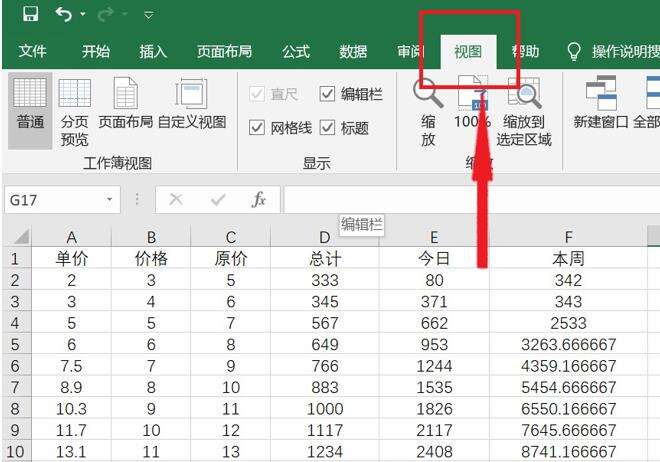This screenshot has height=462, width=660.
Task: Click cell containing 883
Action: (325, 387)
